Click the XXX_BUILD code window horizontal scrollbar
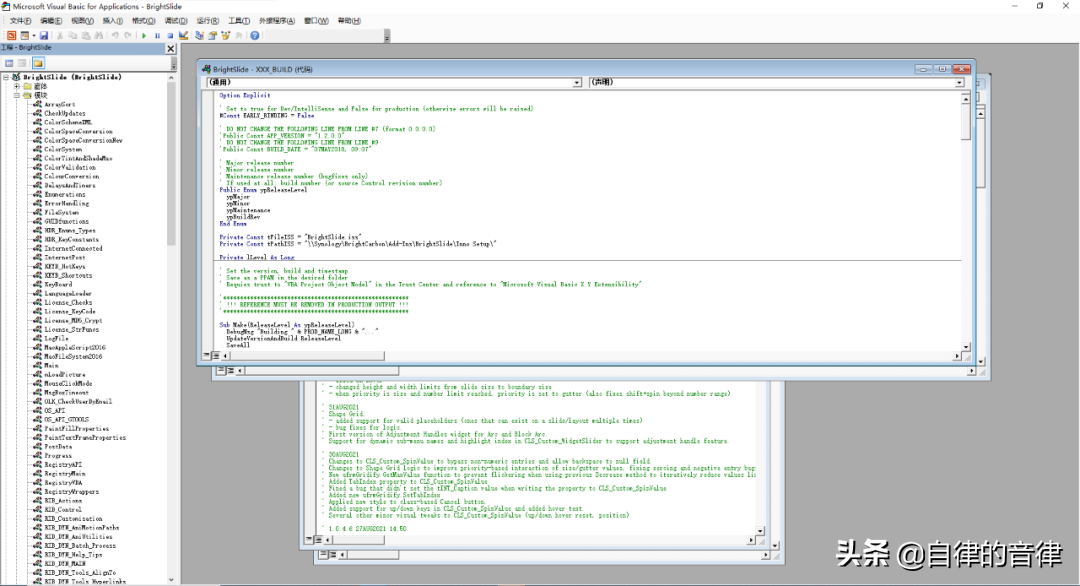Viewport: 1080px width, 586px height. click(x=591, y=356)
